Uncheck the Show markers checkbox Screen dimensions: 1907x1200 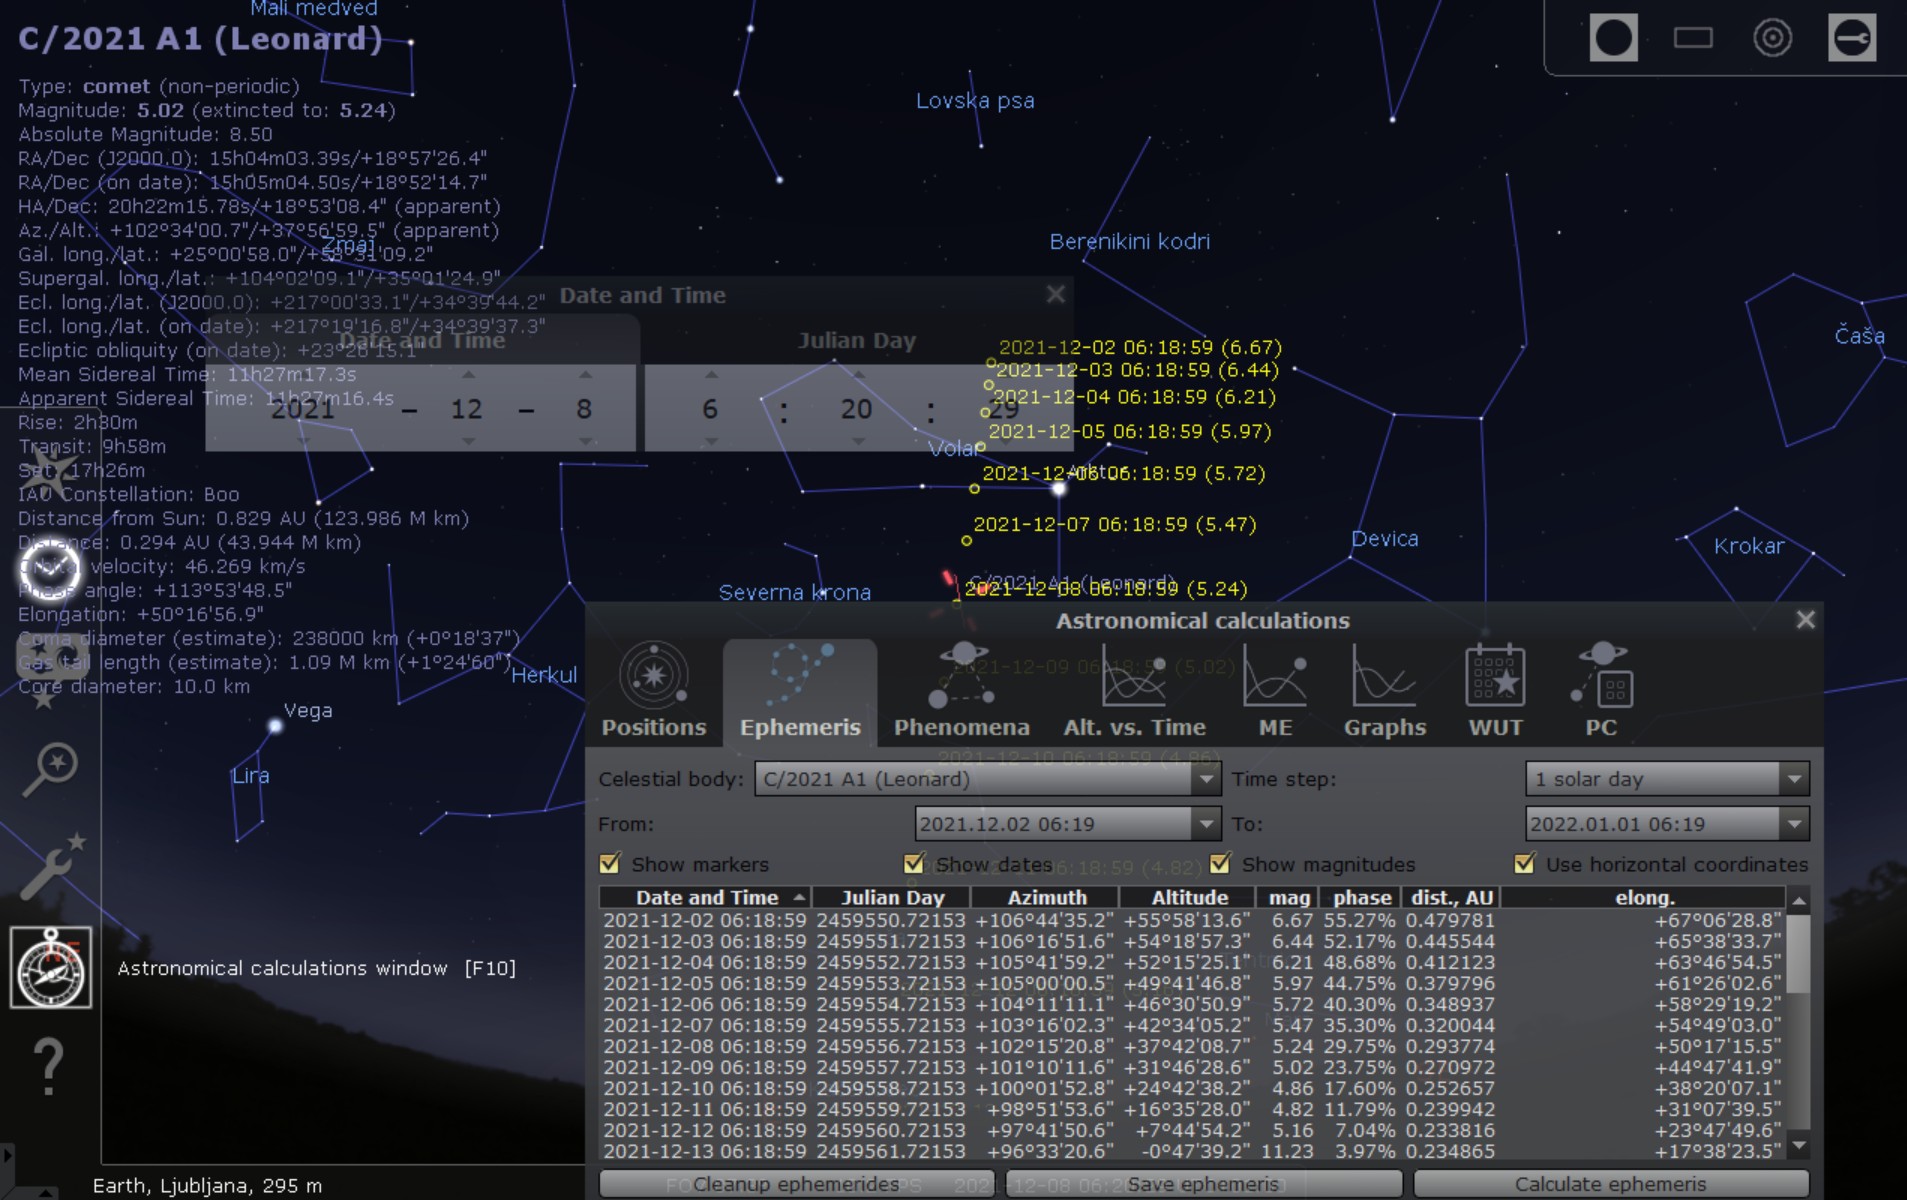click(x=610, y=863)
